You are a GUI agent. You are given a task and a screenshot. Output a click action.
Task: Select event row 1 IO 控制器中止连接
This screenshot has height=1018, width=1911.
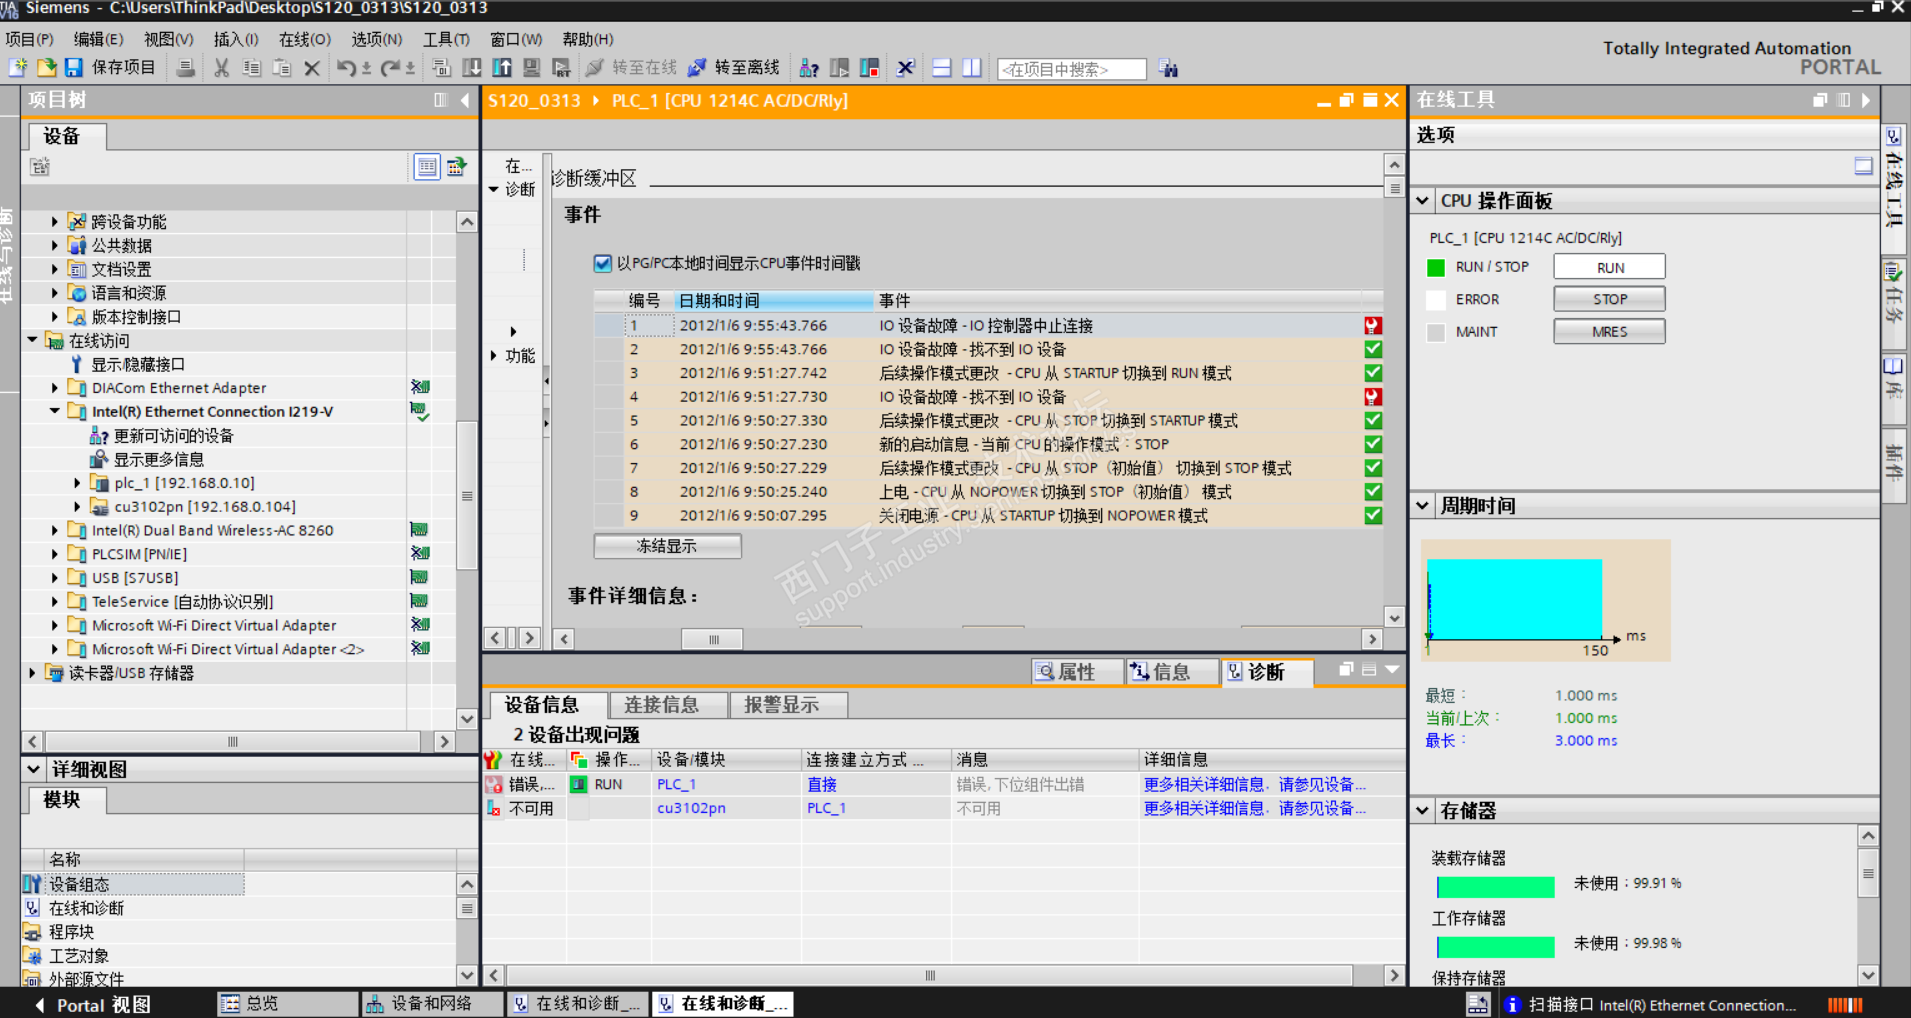[x=988, y=326]
